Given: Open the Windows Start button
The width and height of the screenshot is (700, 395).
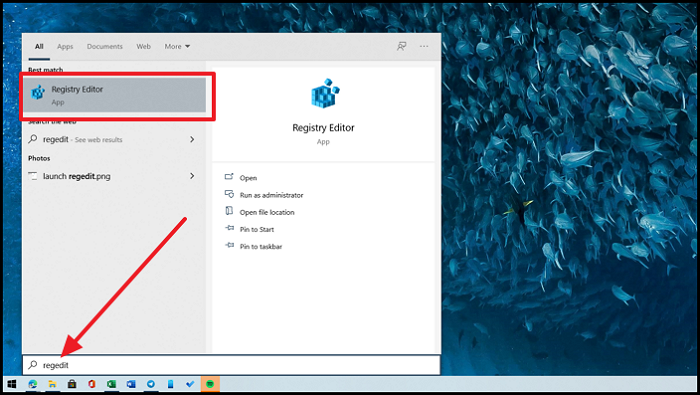Looking at the screenshot, I should coord(12,384).
